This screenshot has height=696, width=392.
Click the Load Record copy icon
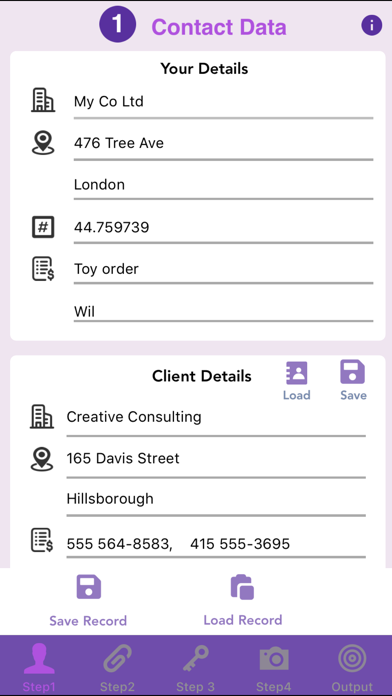[242, 587]
